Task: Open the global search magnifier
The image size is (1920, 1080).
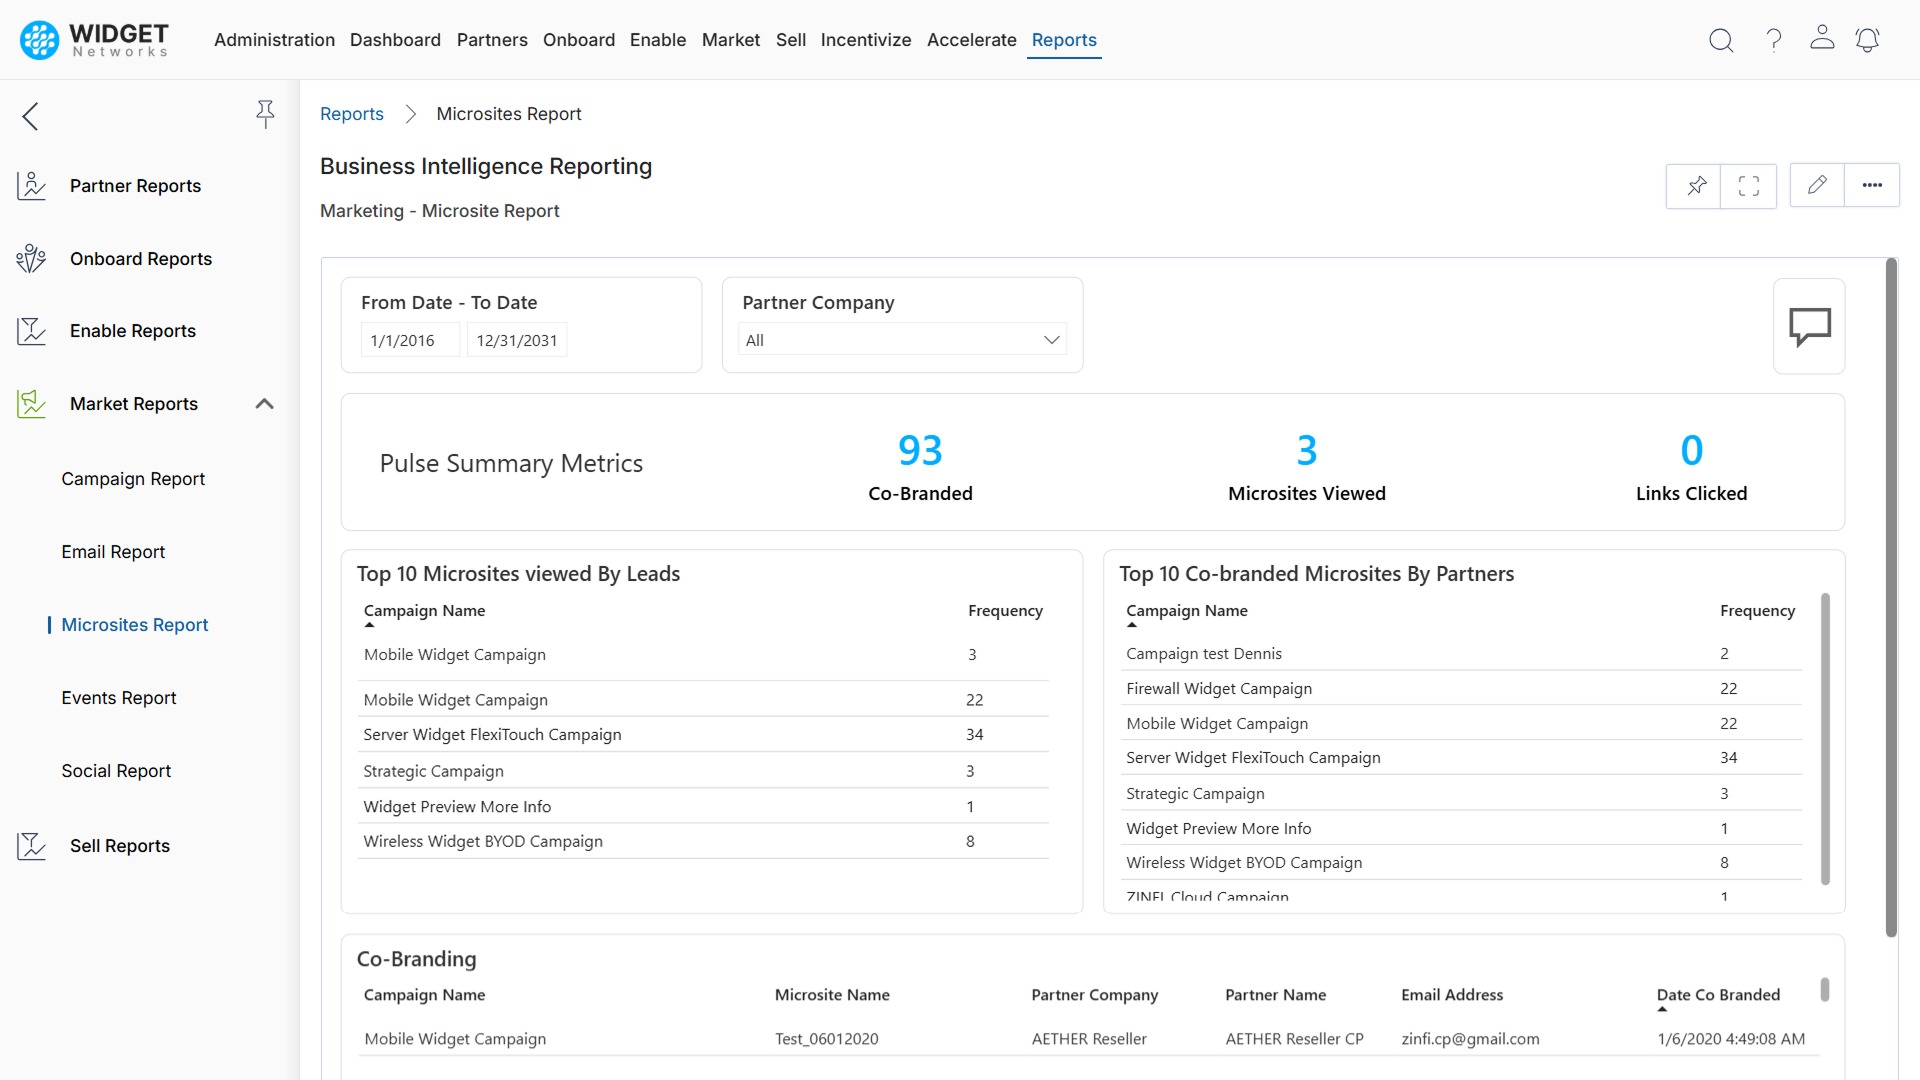Action: click(x=1722, y=40)
